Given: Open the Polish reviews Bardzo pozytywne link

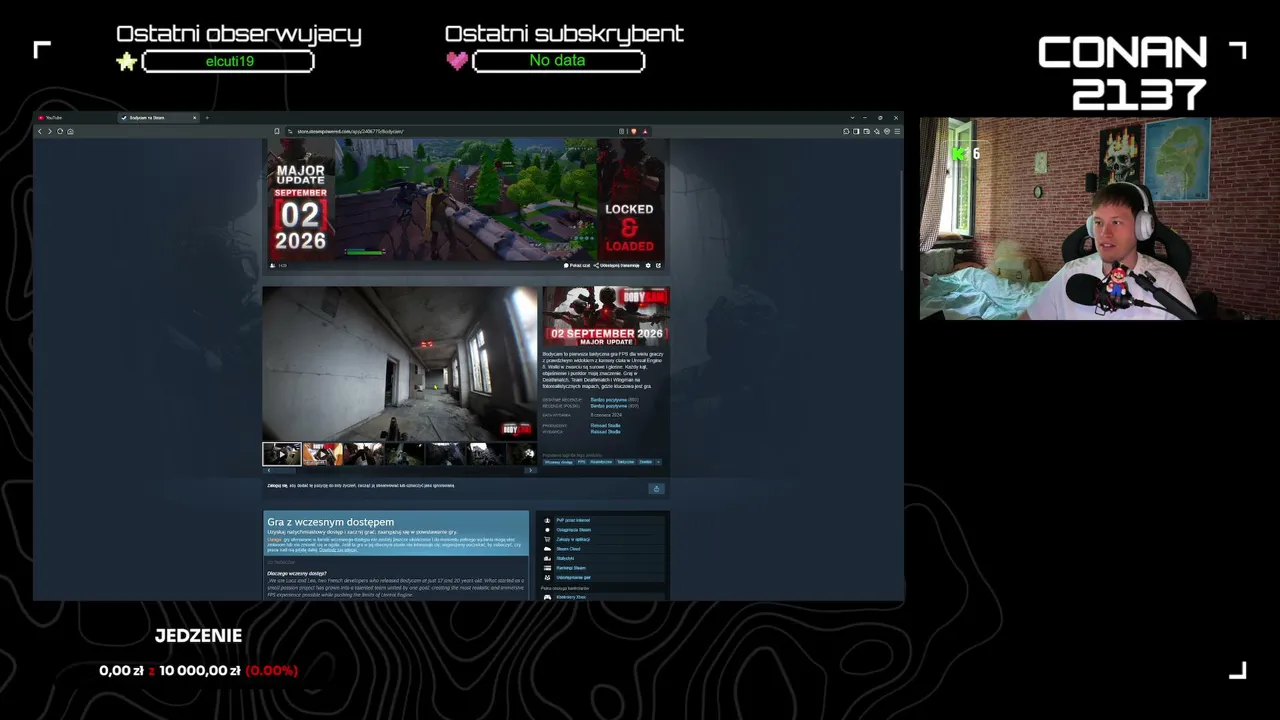Looking at the screenshot, I should [x=609, y=406].
